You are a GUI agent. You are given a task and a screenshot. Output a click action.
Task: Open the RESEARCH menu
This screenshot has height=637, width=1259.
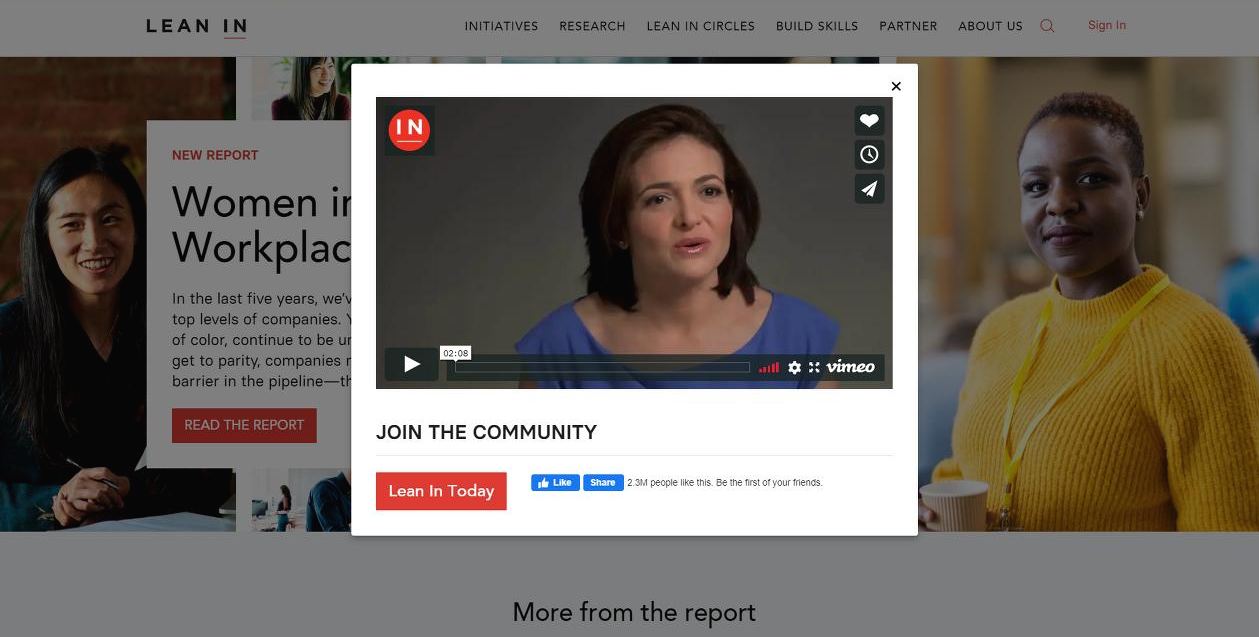(x=592, y=26)
